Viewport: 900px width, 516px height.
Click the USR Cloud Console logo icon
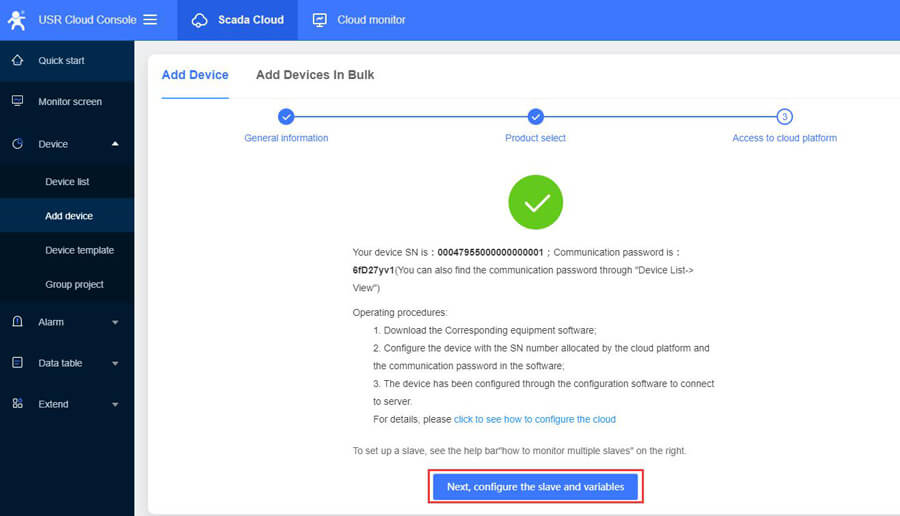coord(17,20)
